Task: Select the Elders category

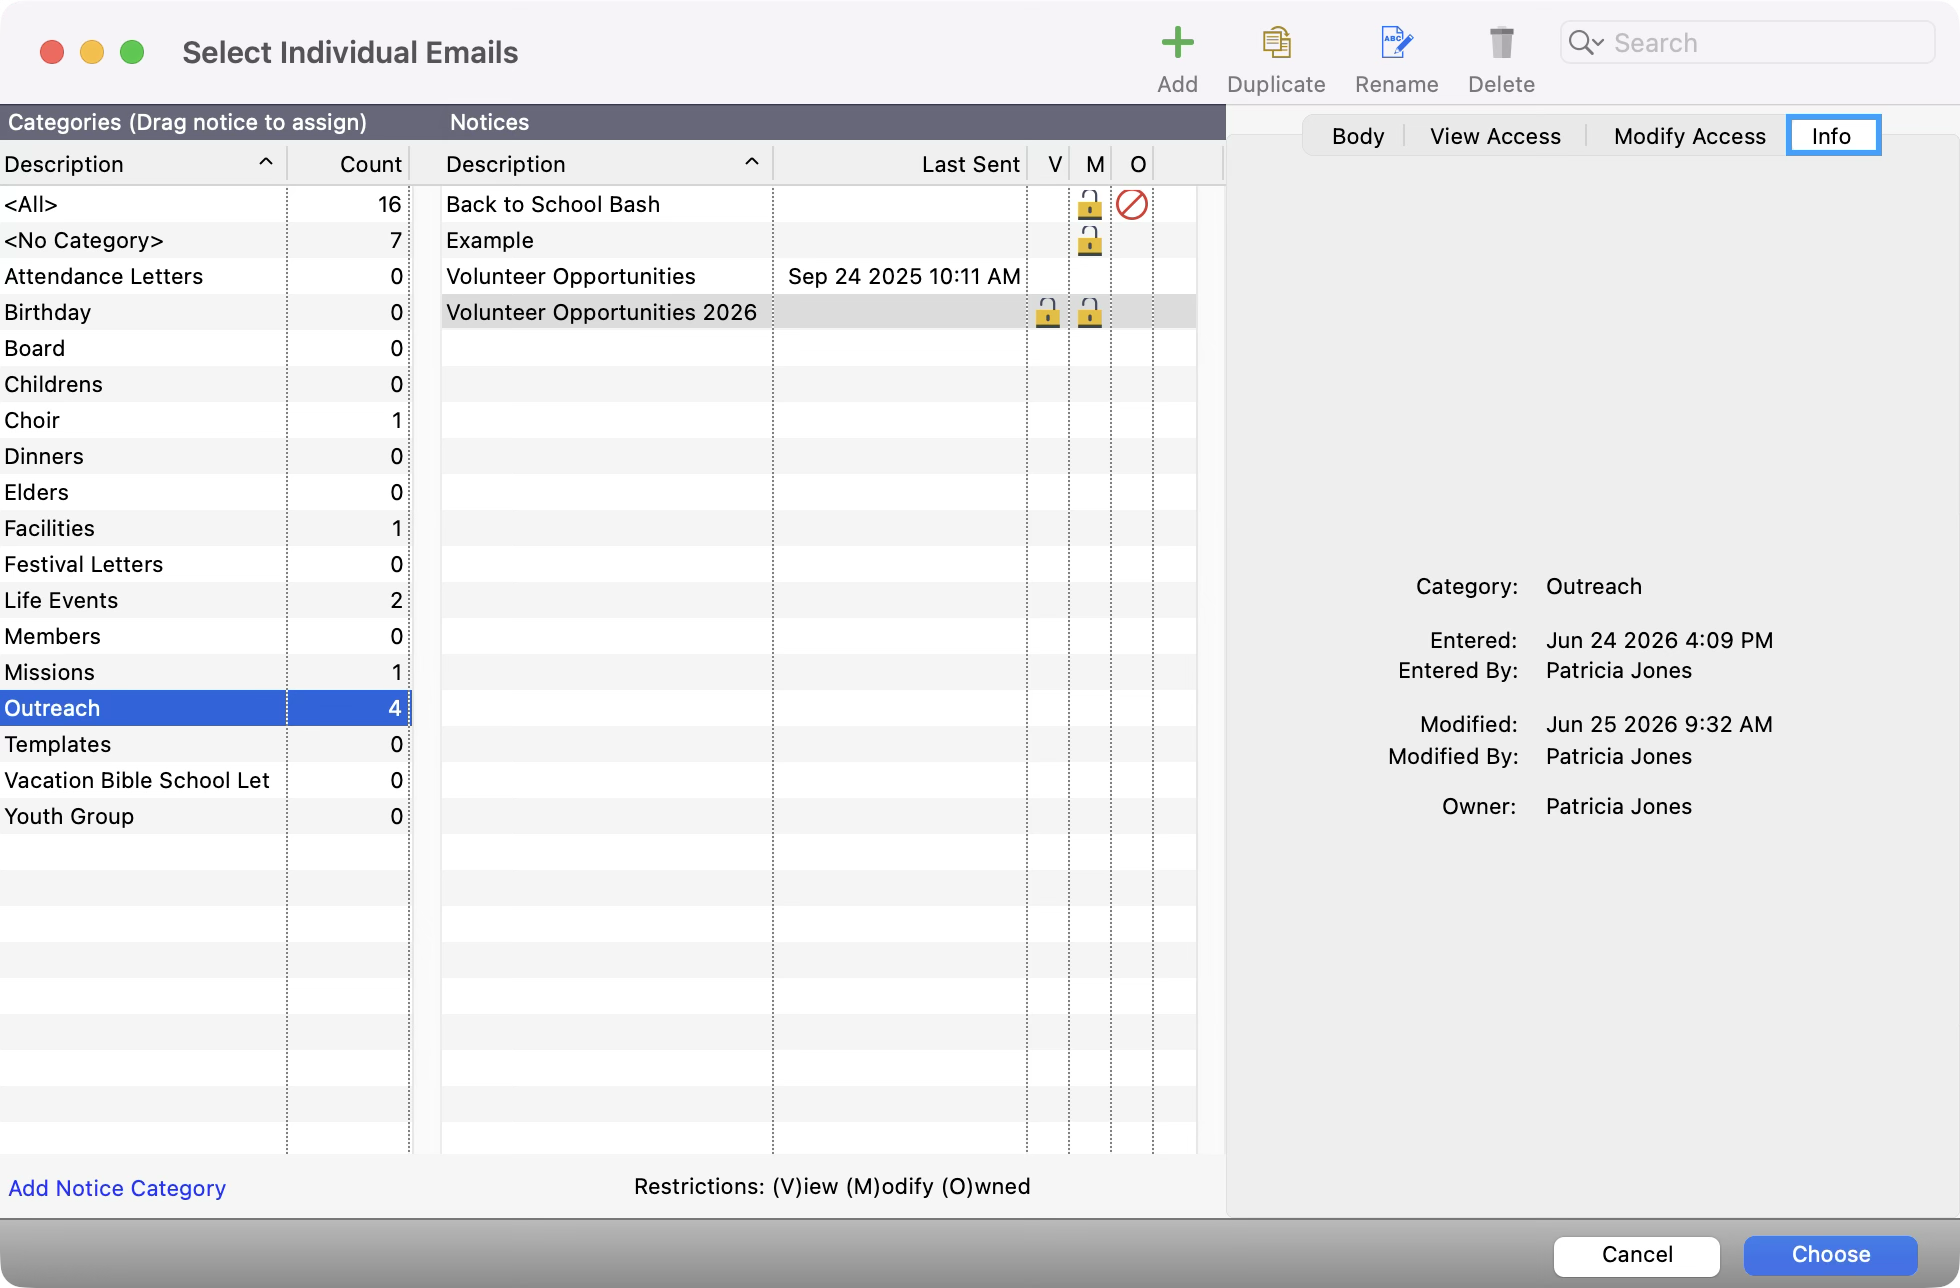Action: click(205, 493)
